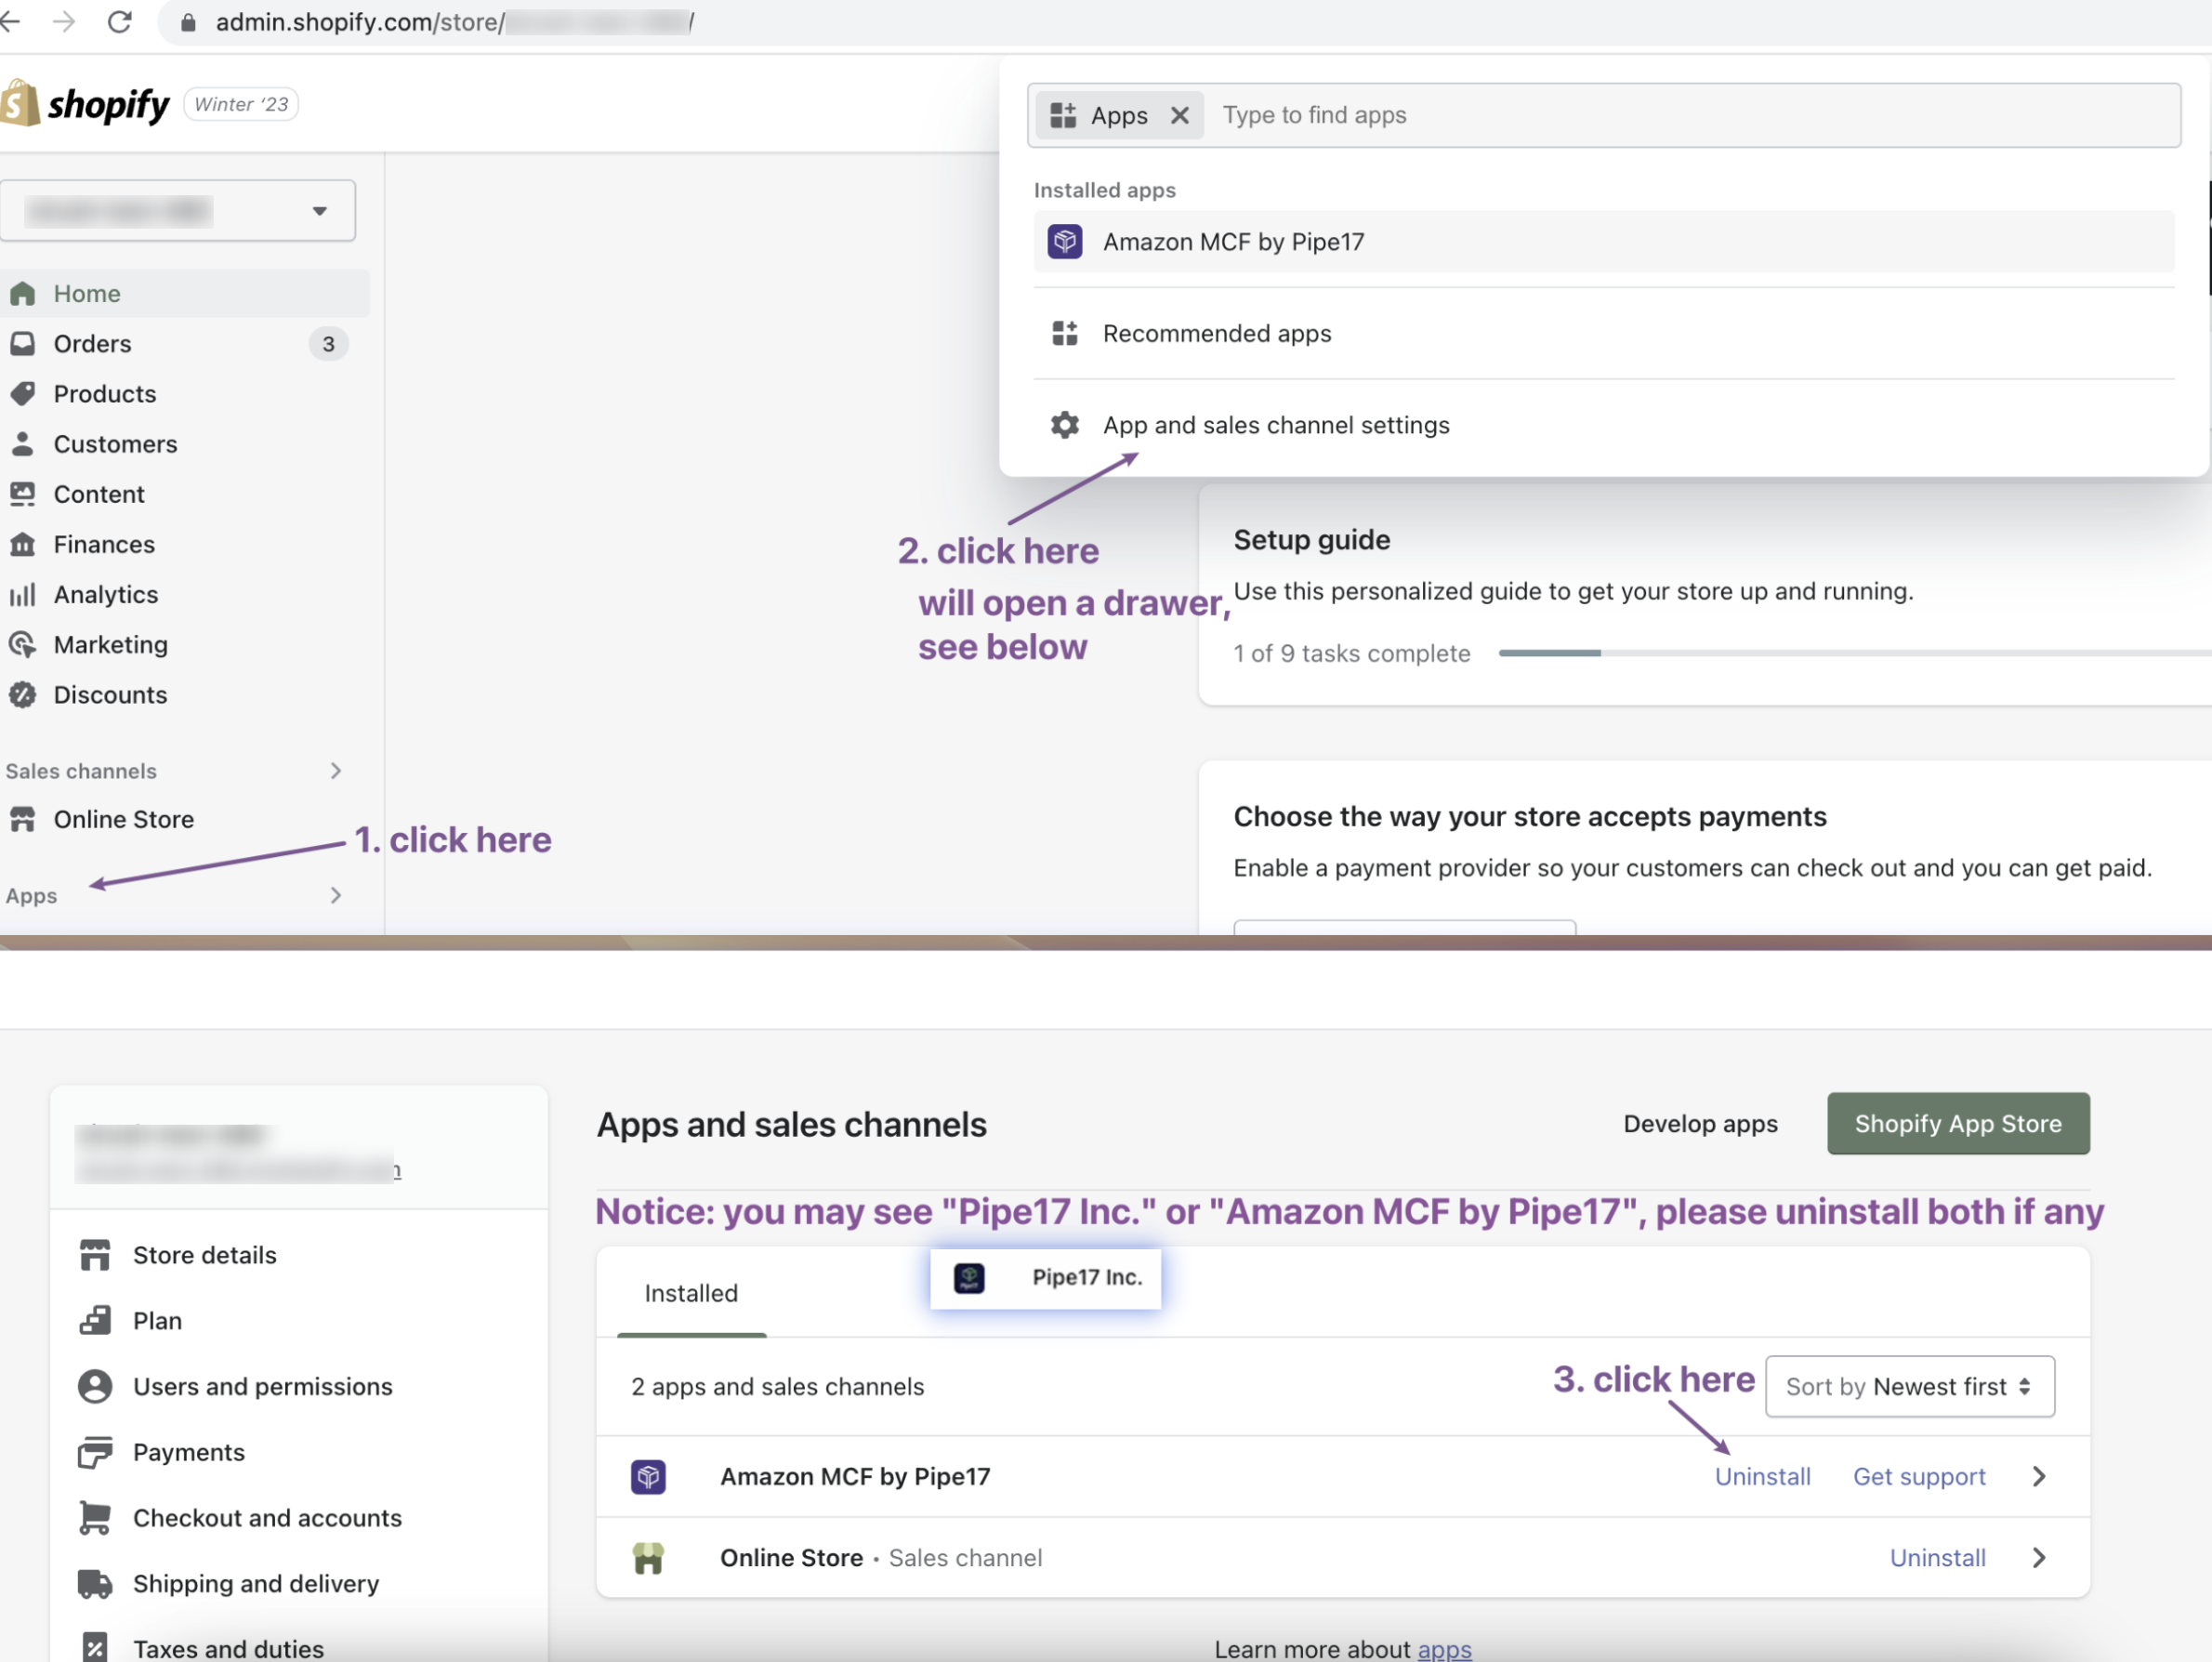Click the Marketing target icon
This screenshot has height=1662, width=2212.
(x=23, y=645)
